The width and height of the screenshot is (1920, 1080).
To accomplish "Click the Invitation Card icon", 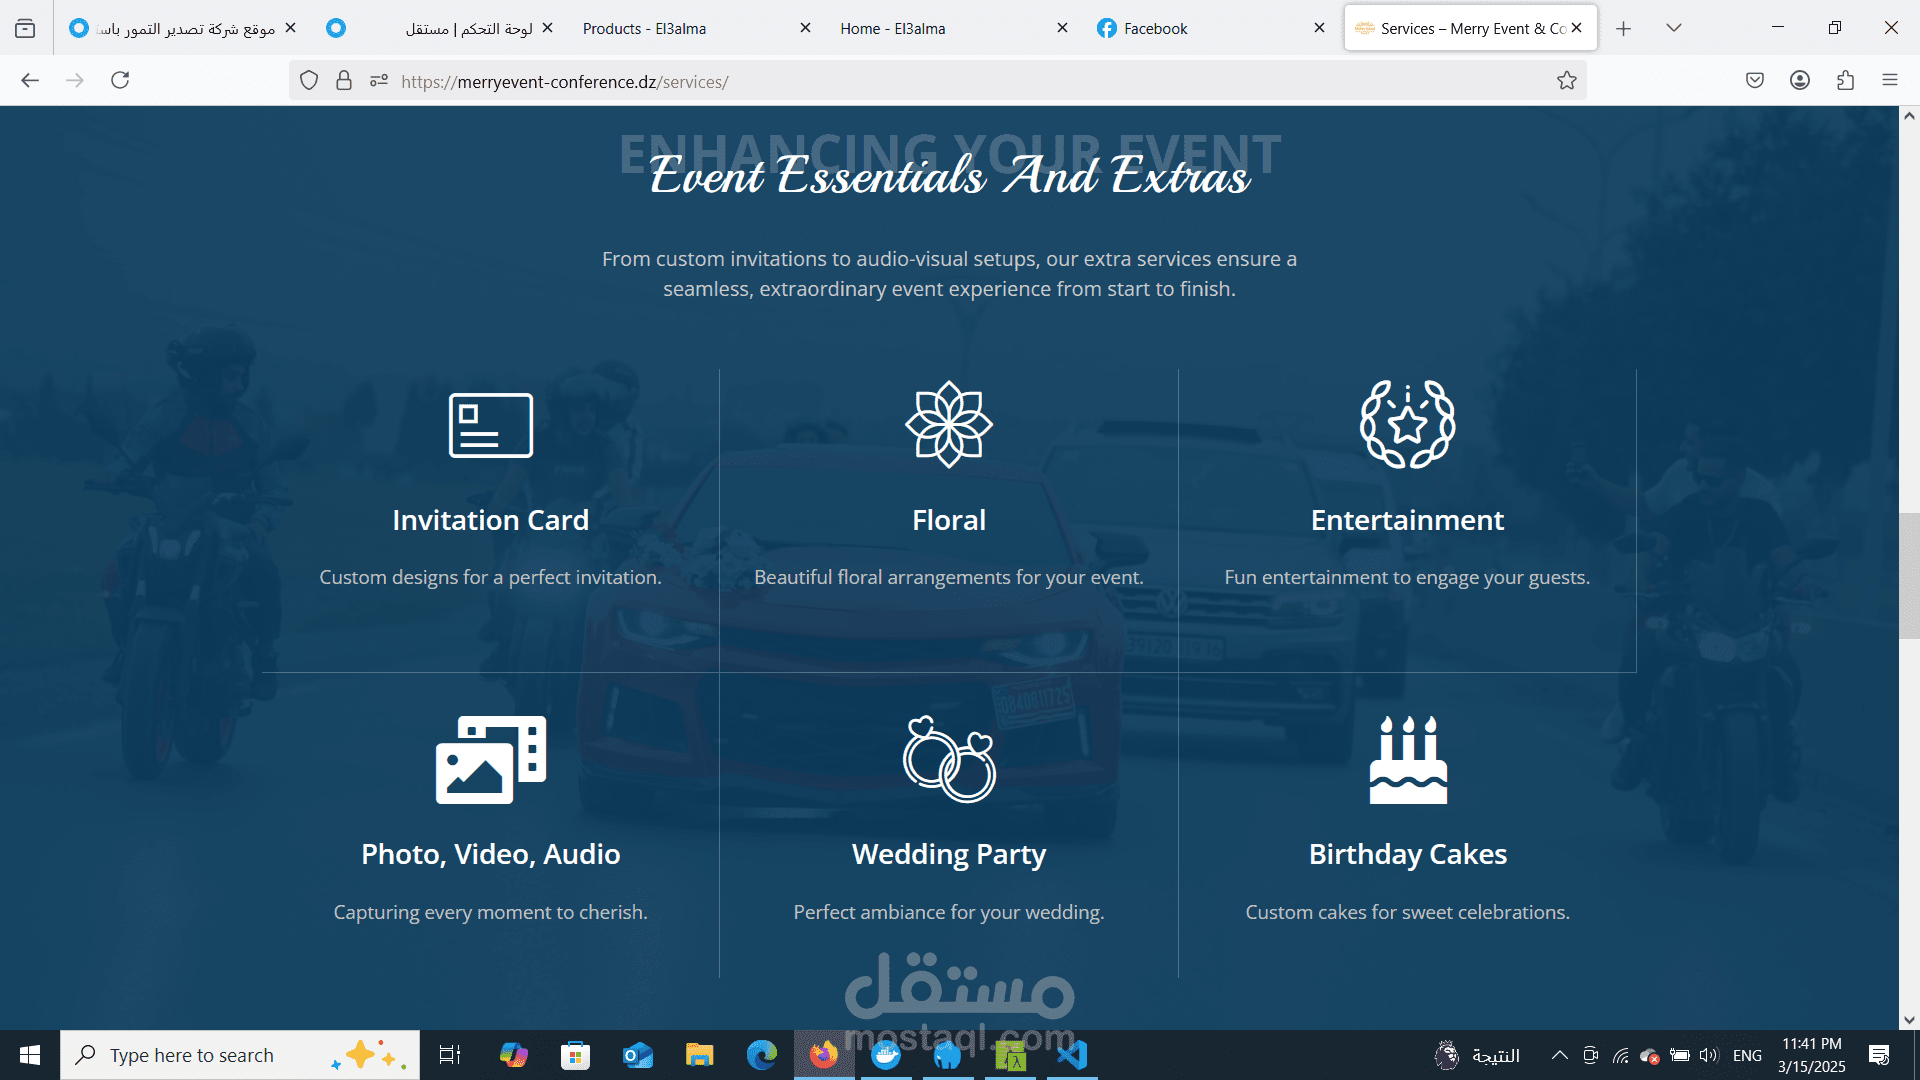I will coord(490,425).
